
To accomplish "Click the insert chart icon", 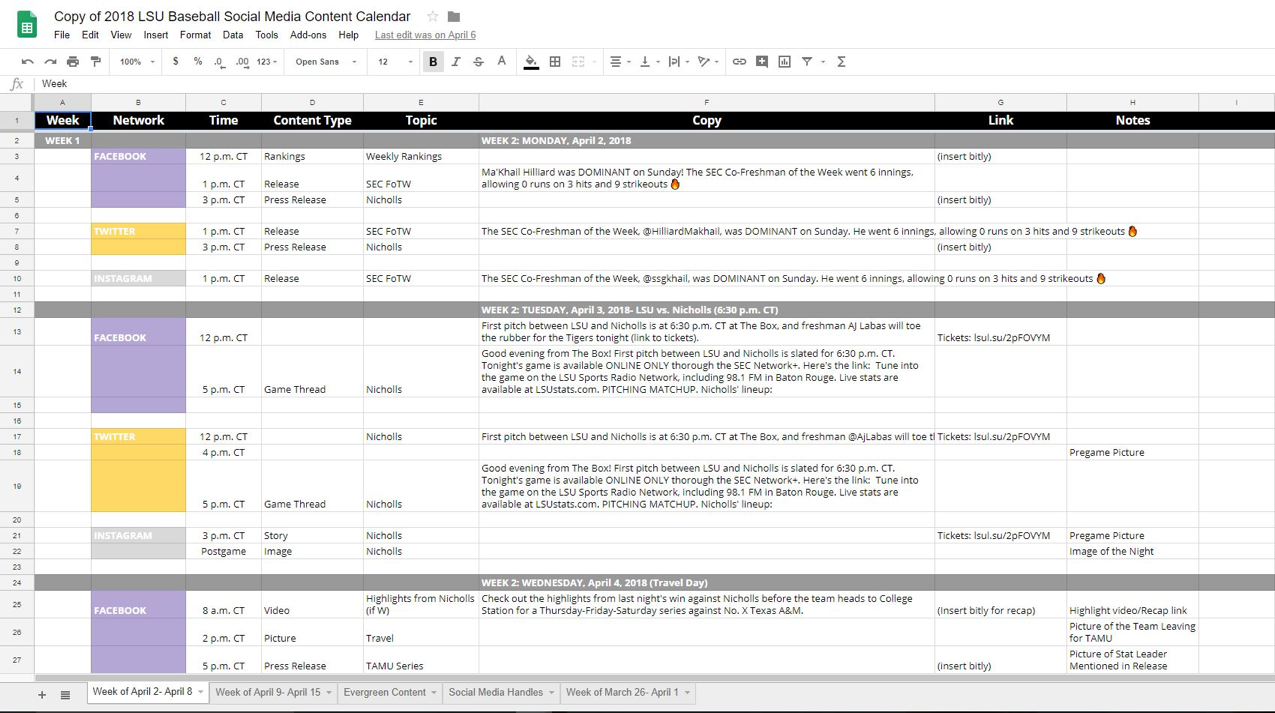I will click(784, 62).
